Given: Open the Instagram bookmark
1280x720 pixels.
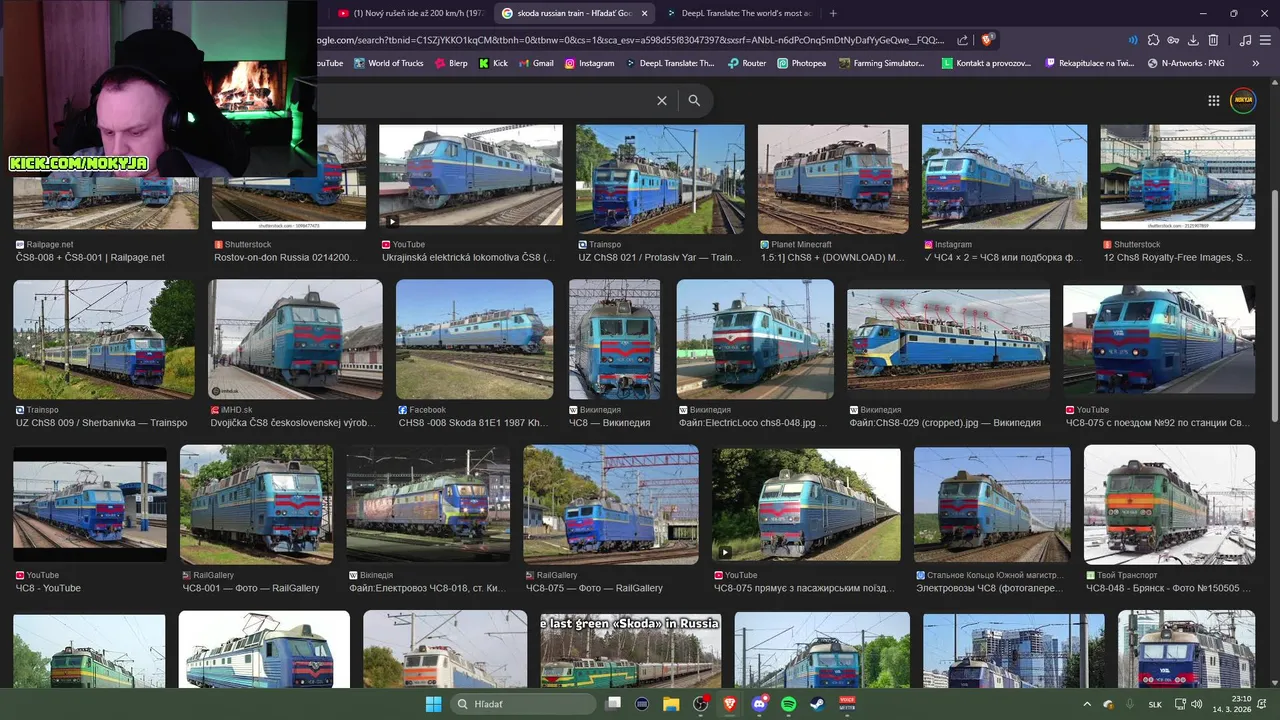Looking at the screenshot, I should 589,63.
